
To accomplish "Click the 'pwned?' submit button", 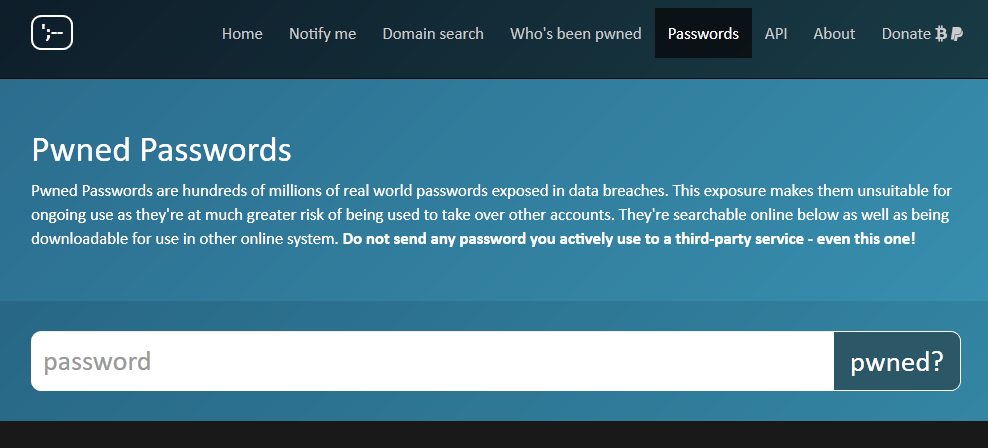I will click(x=897, y=361).
